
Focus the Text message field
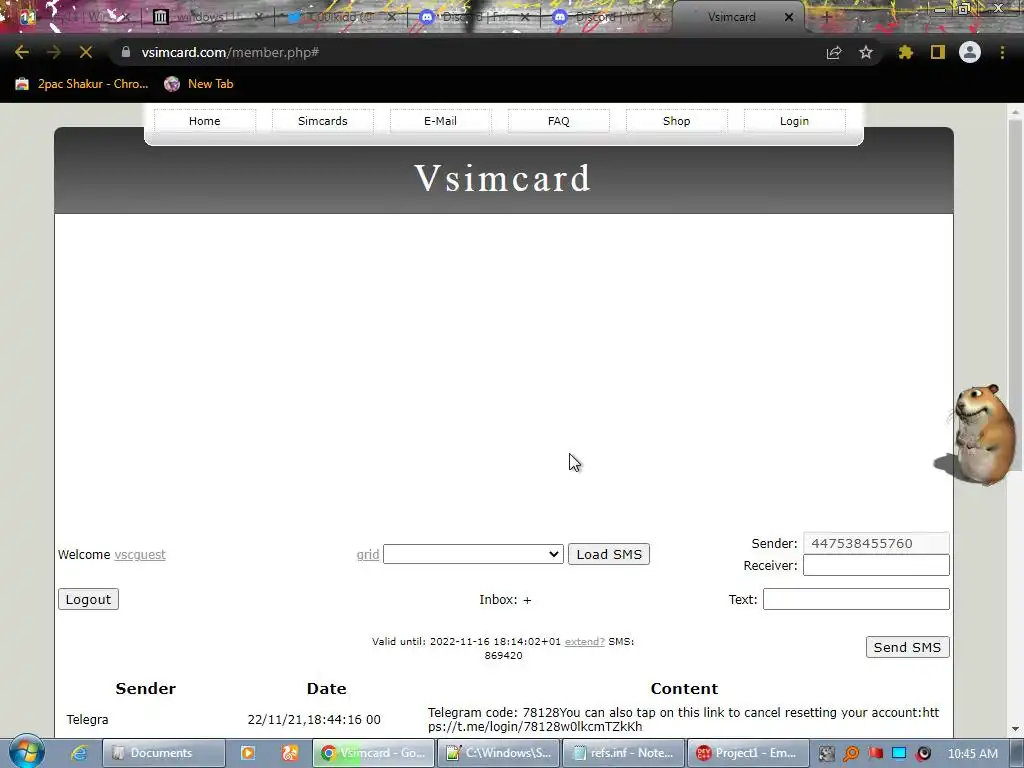856,599
